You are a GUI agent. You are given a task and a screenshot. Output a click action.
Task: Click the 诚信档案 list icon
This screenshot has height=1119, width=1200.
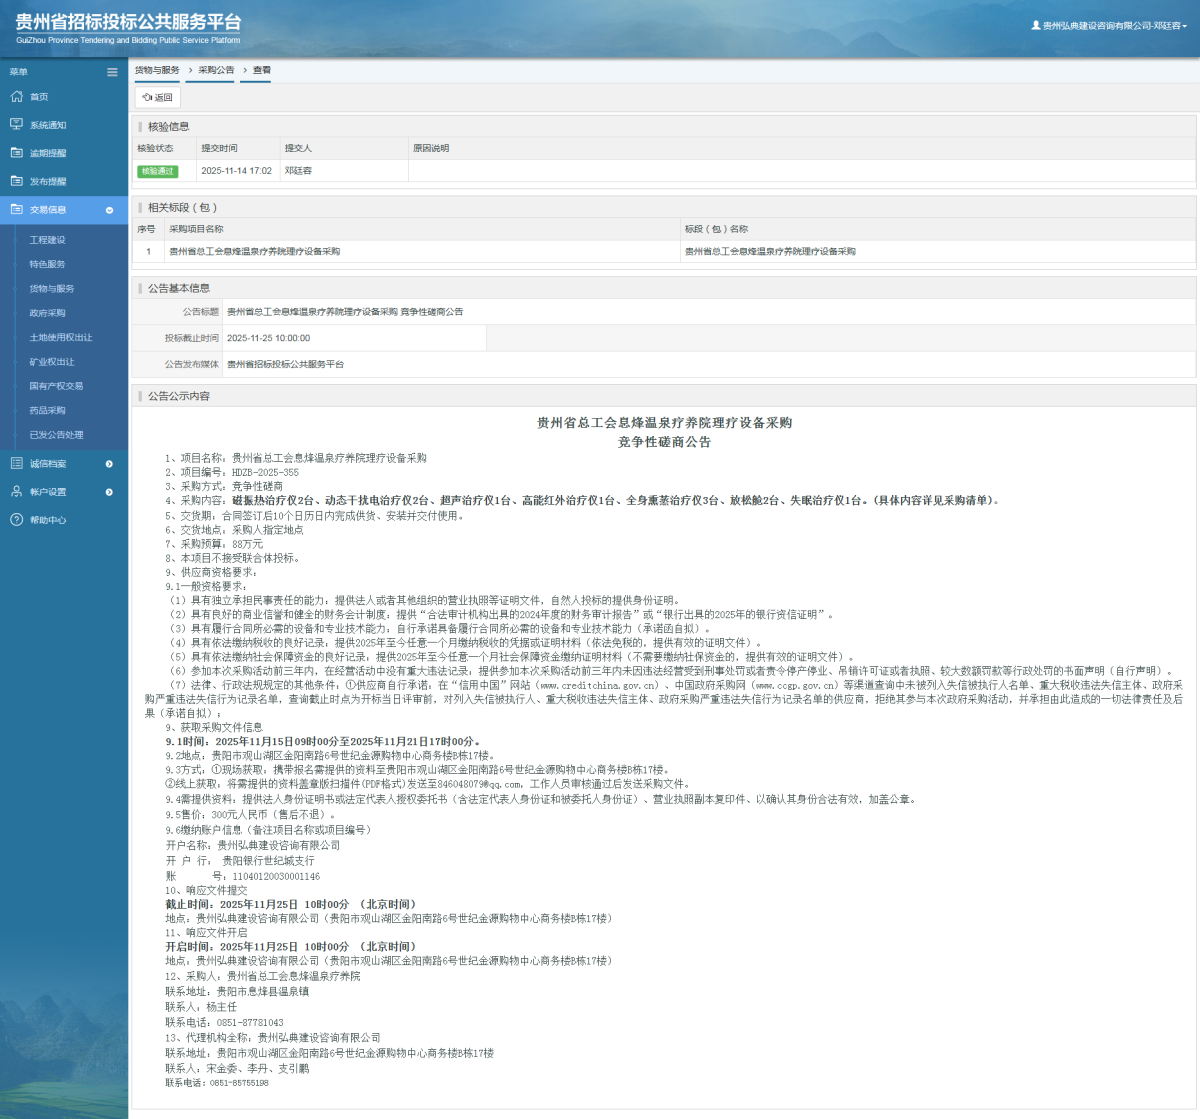[x=16, y=464]
